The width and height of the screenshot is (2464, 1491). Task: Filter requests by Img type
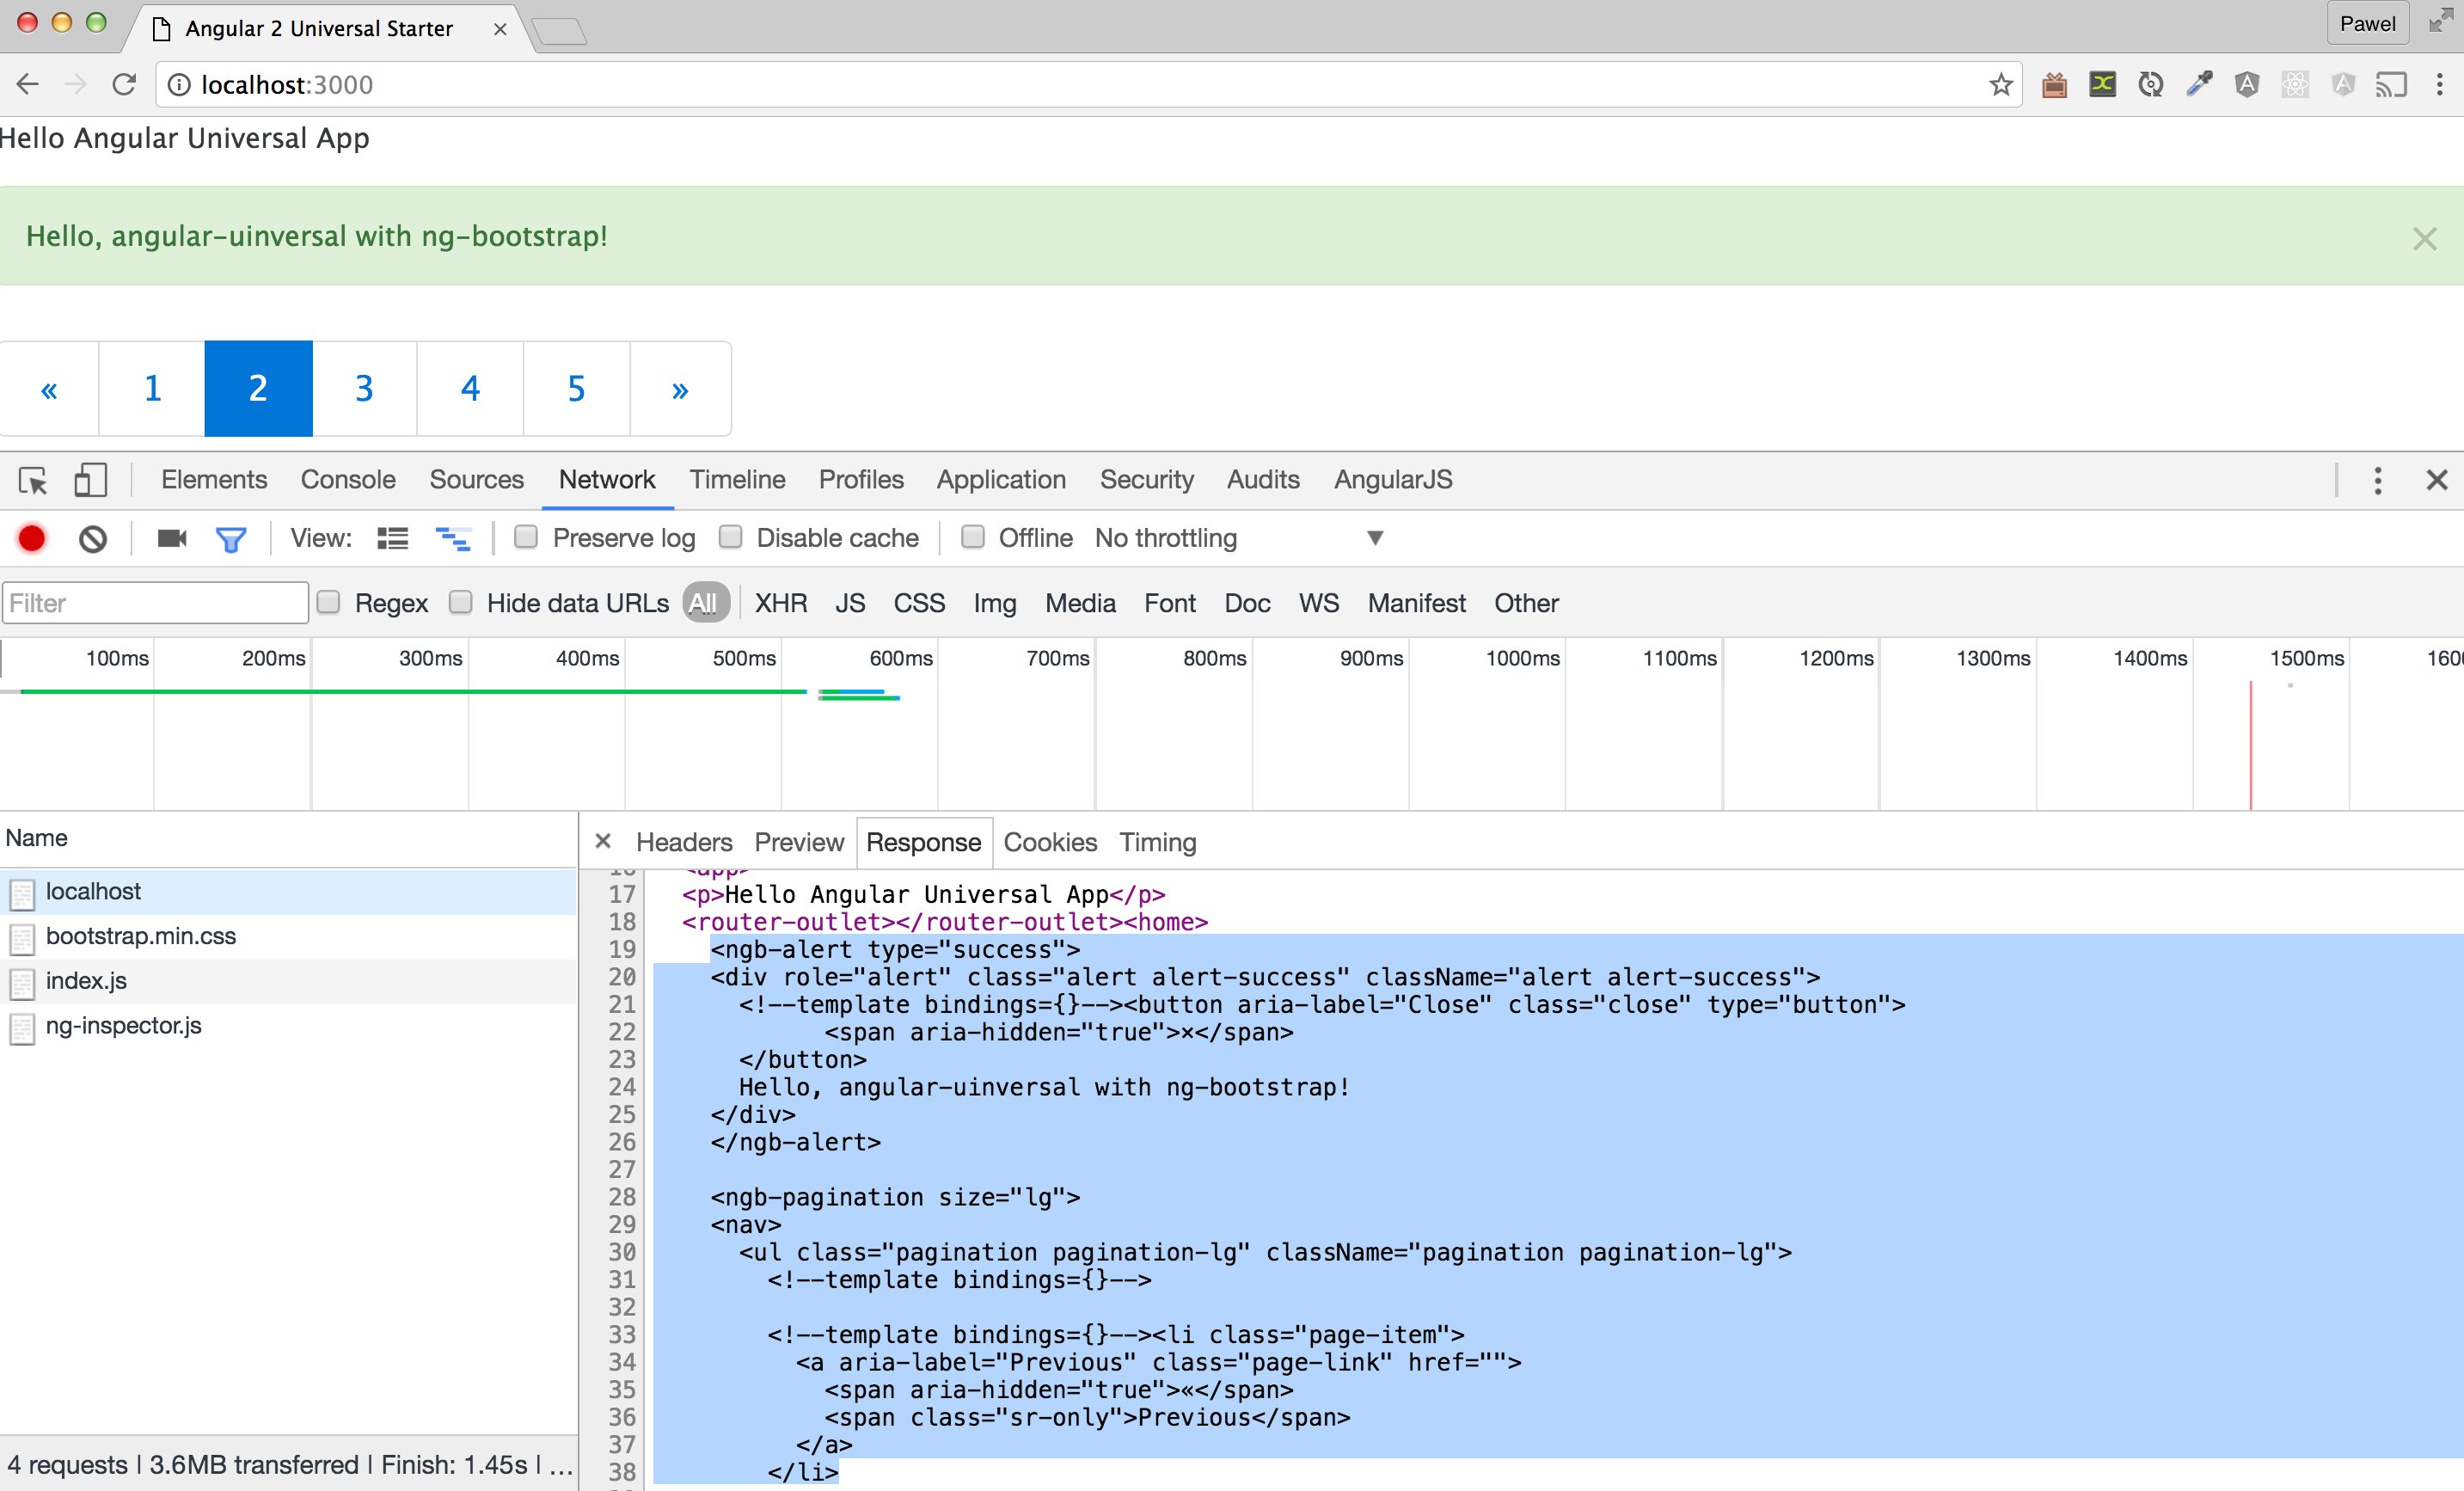coord(994,603)
